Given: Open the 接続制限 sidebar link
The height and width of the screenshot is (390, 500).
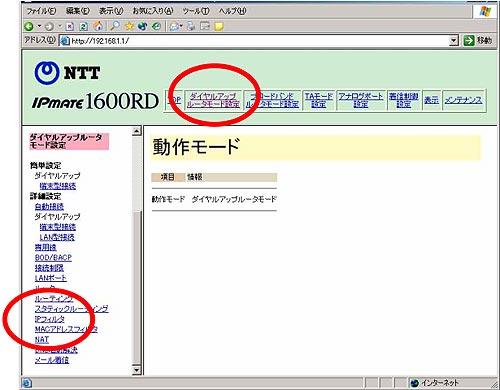Looking at the screenshot, I should pyautogui.click(x=49, y=268).
